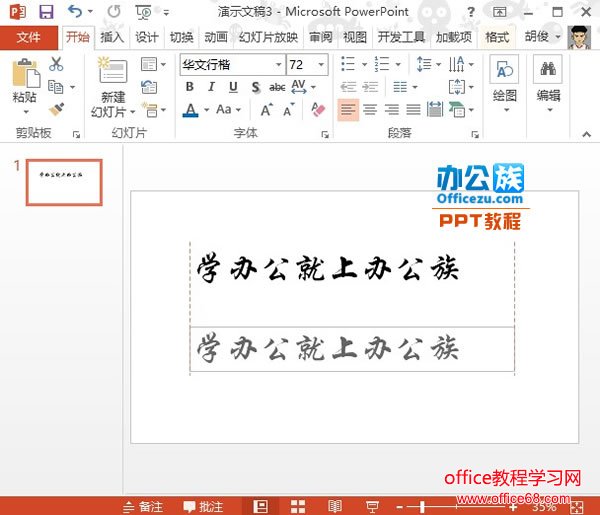Open 绘图 Drawing group button
The height and width of the screenshot is (515, 600).
click(x=504, y=84)
